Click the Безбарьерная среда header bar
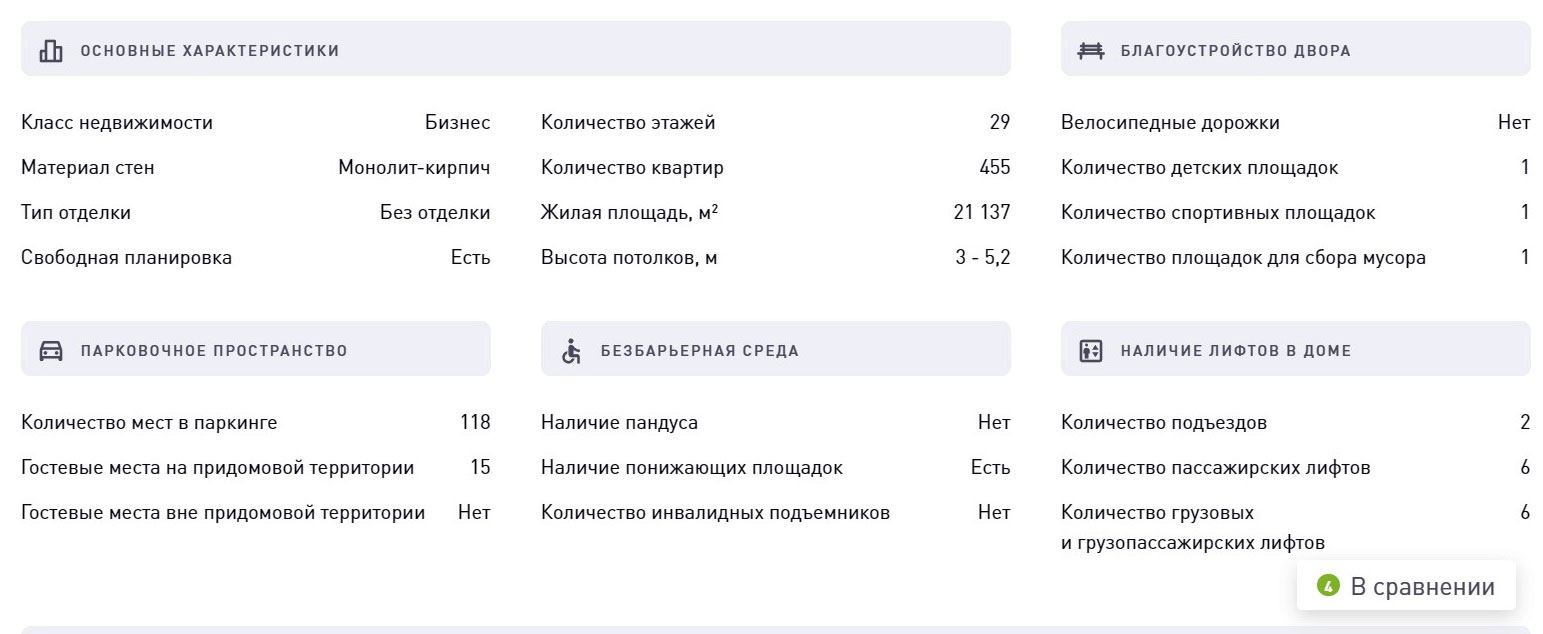This screenshot has height=634, width=1543. pos(775,349)
